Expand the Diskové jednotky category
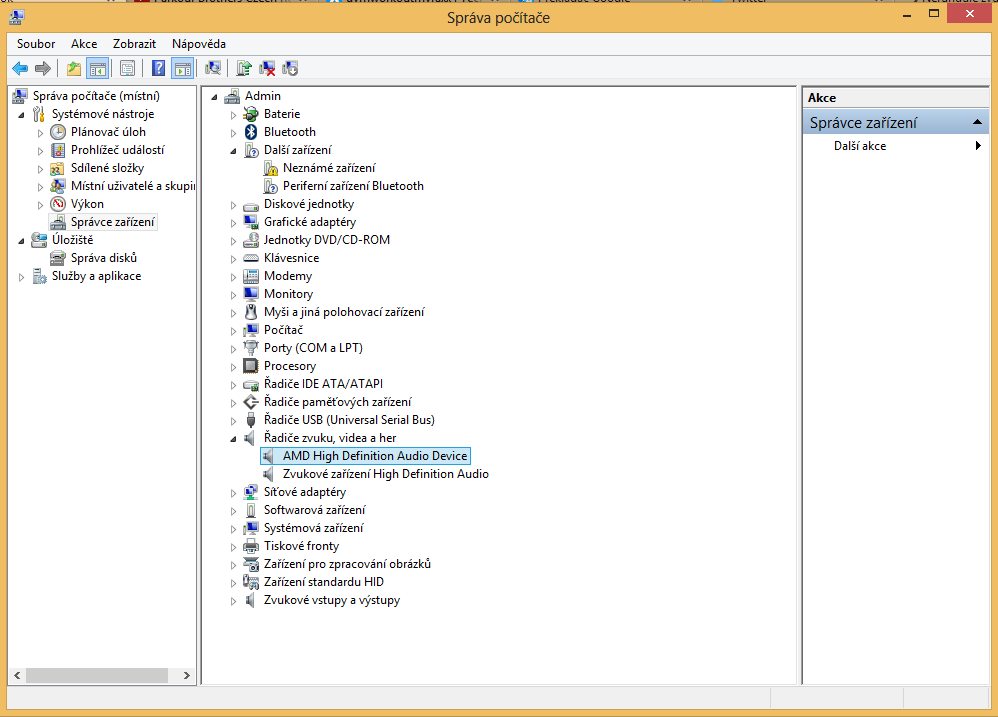 pyautogui.click(x=234, y=205)
